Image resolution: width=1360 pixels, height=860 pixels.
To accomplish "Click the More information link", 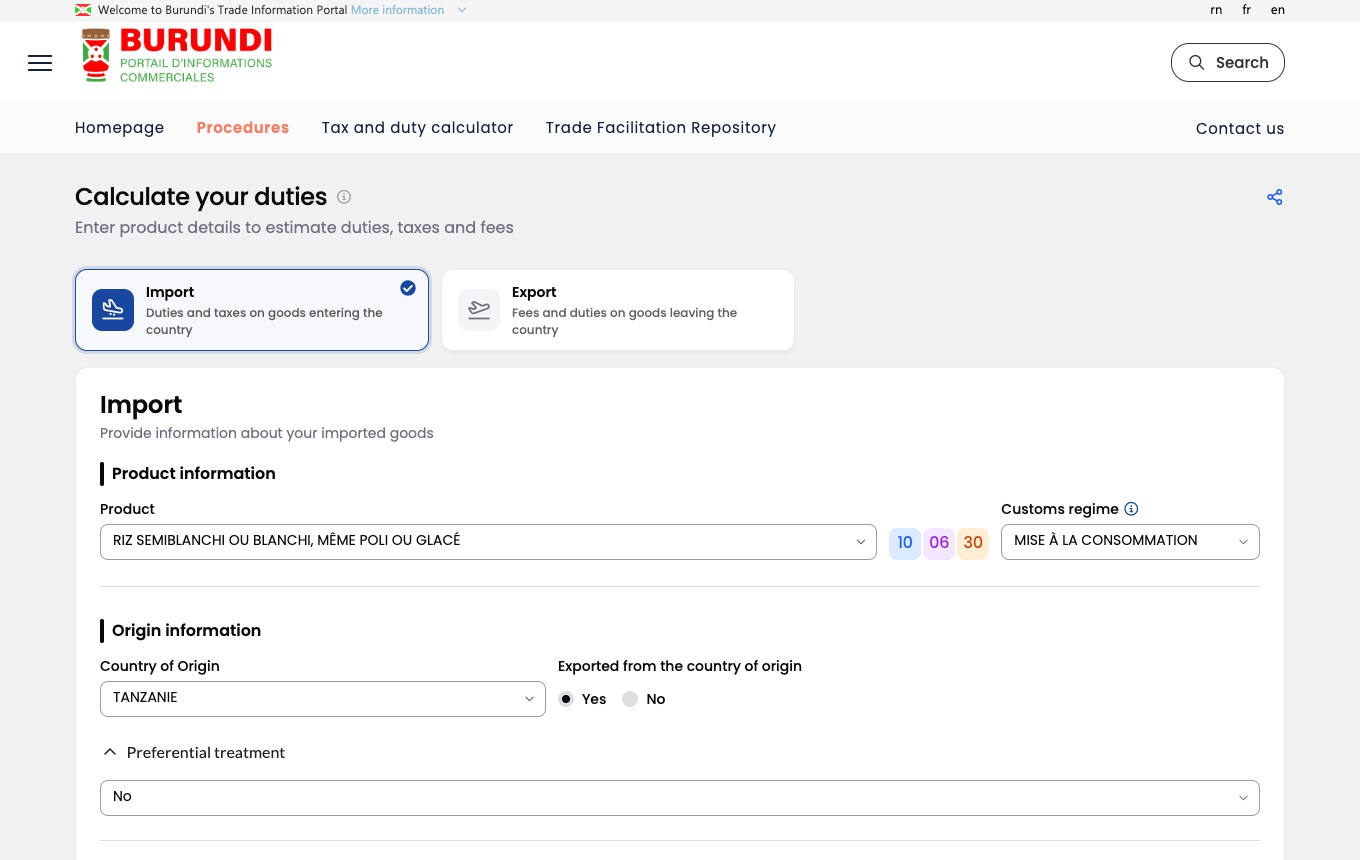I will click(x=397, y=10).
